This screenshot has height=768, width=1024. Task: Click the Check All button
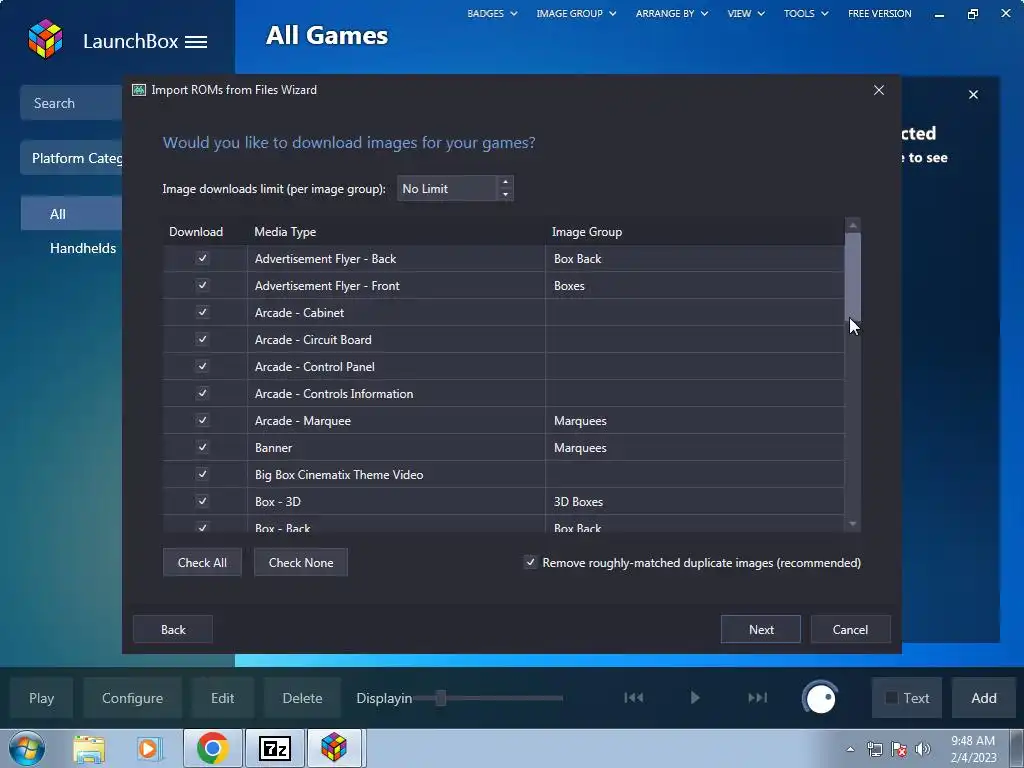pyautogui.click(x=202, y=562)
